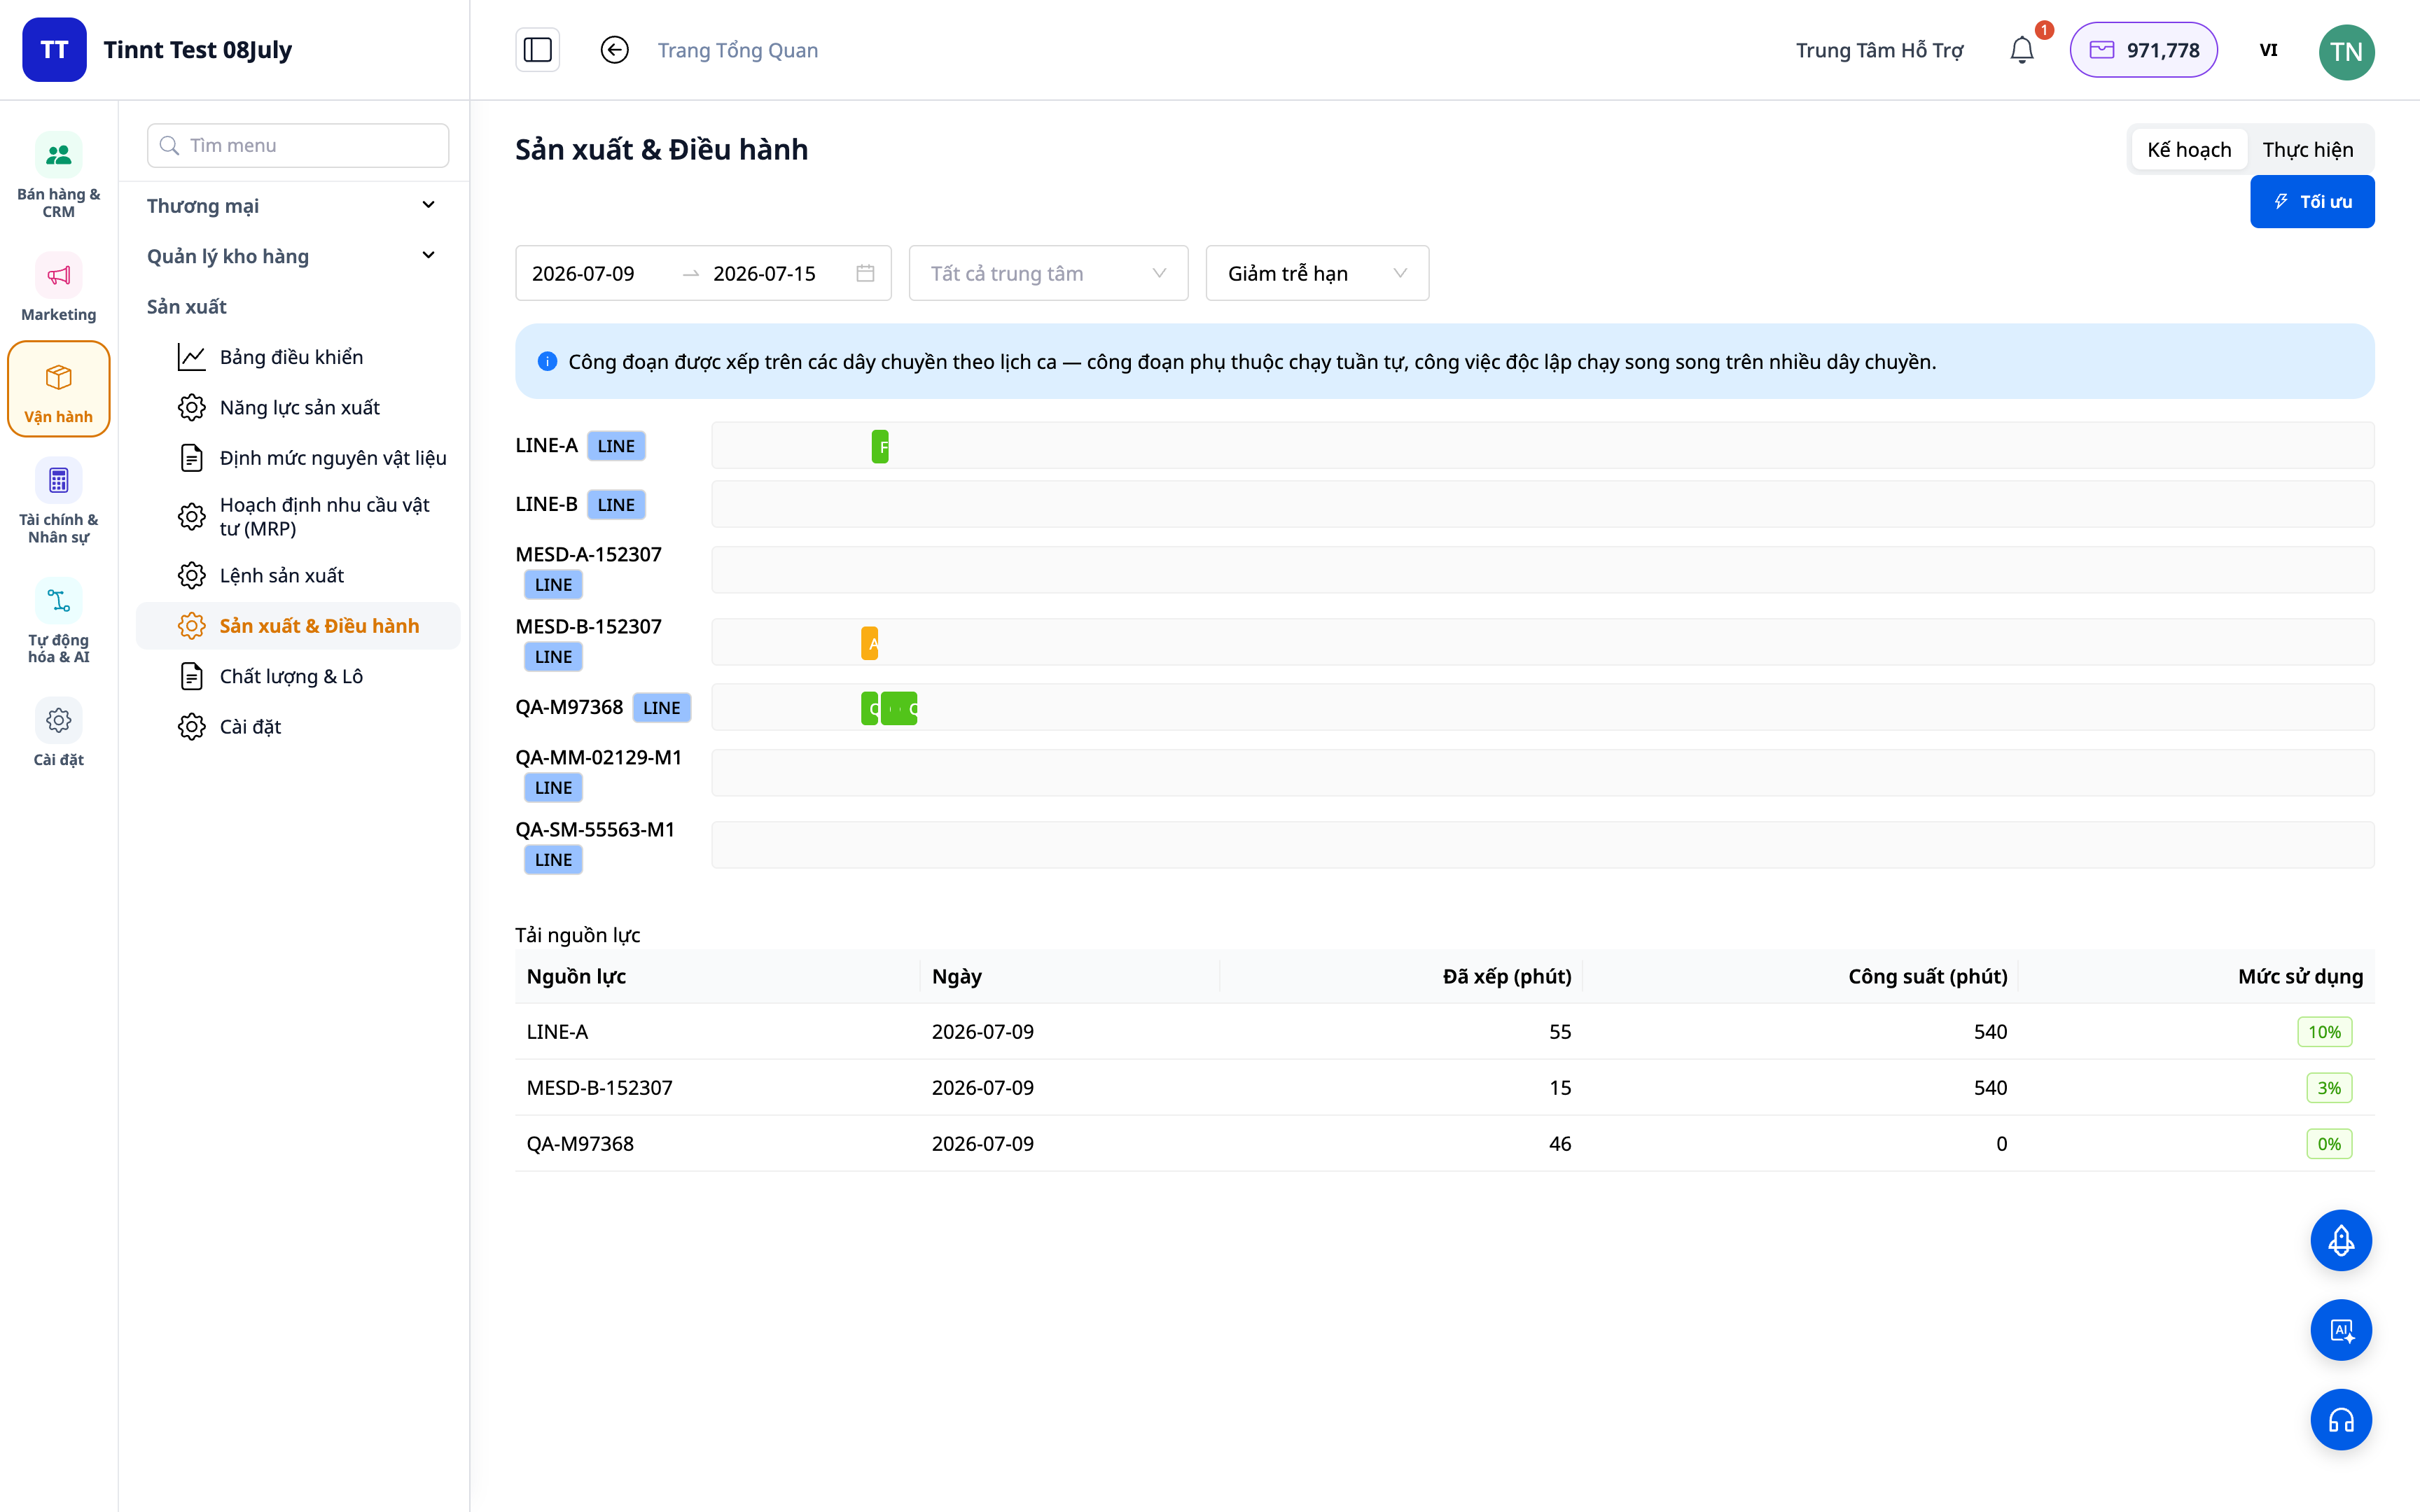Open the Giảm trễ hạn dropdown
The width and height of the screenshot is (2420, 1512).
tap(1317, 273)
